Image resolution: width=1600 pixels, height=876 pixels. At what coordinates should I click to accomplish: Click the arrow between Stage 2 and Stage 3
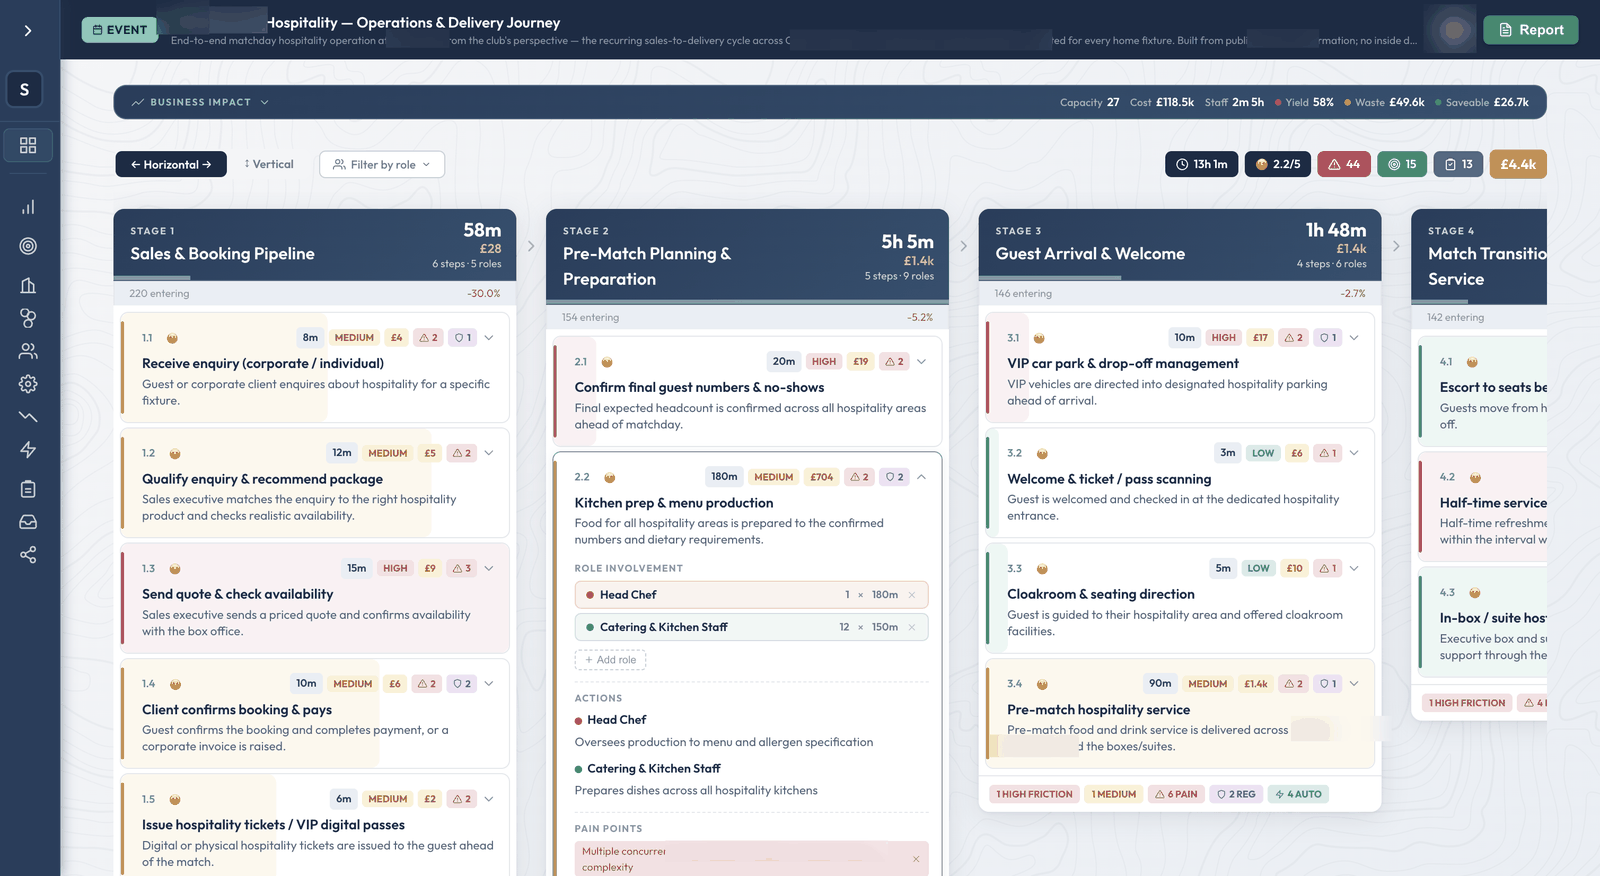[x=963, y=246]
